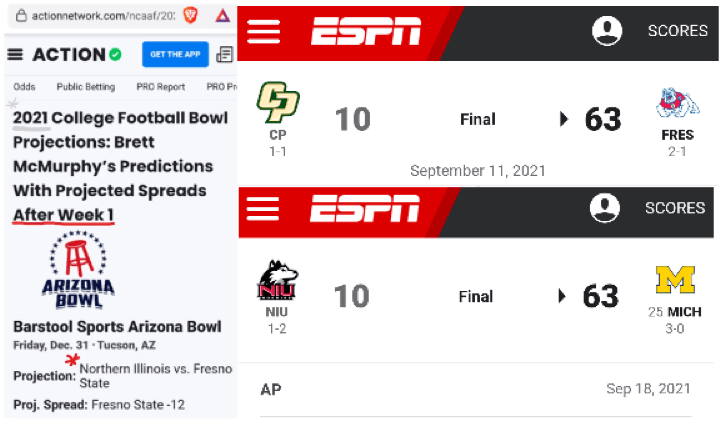Viewport: 725px width, 421px height.
Task: Click the actionnetwork.com address bar
Action: [95, 16]
